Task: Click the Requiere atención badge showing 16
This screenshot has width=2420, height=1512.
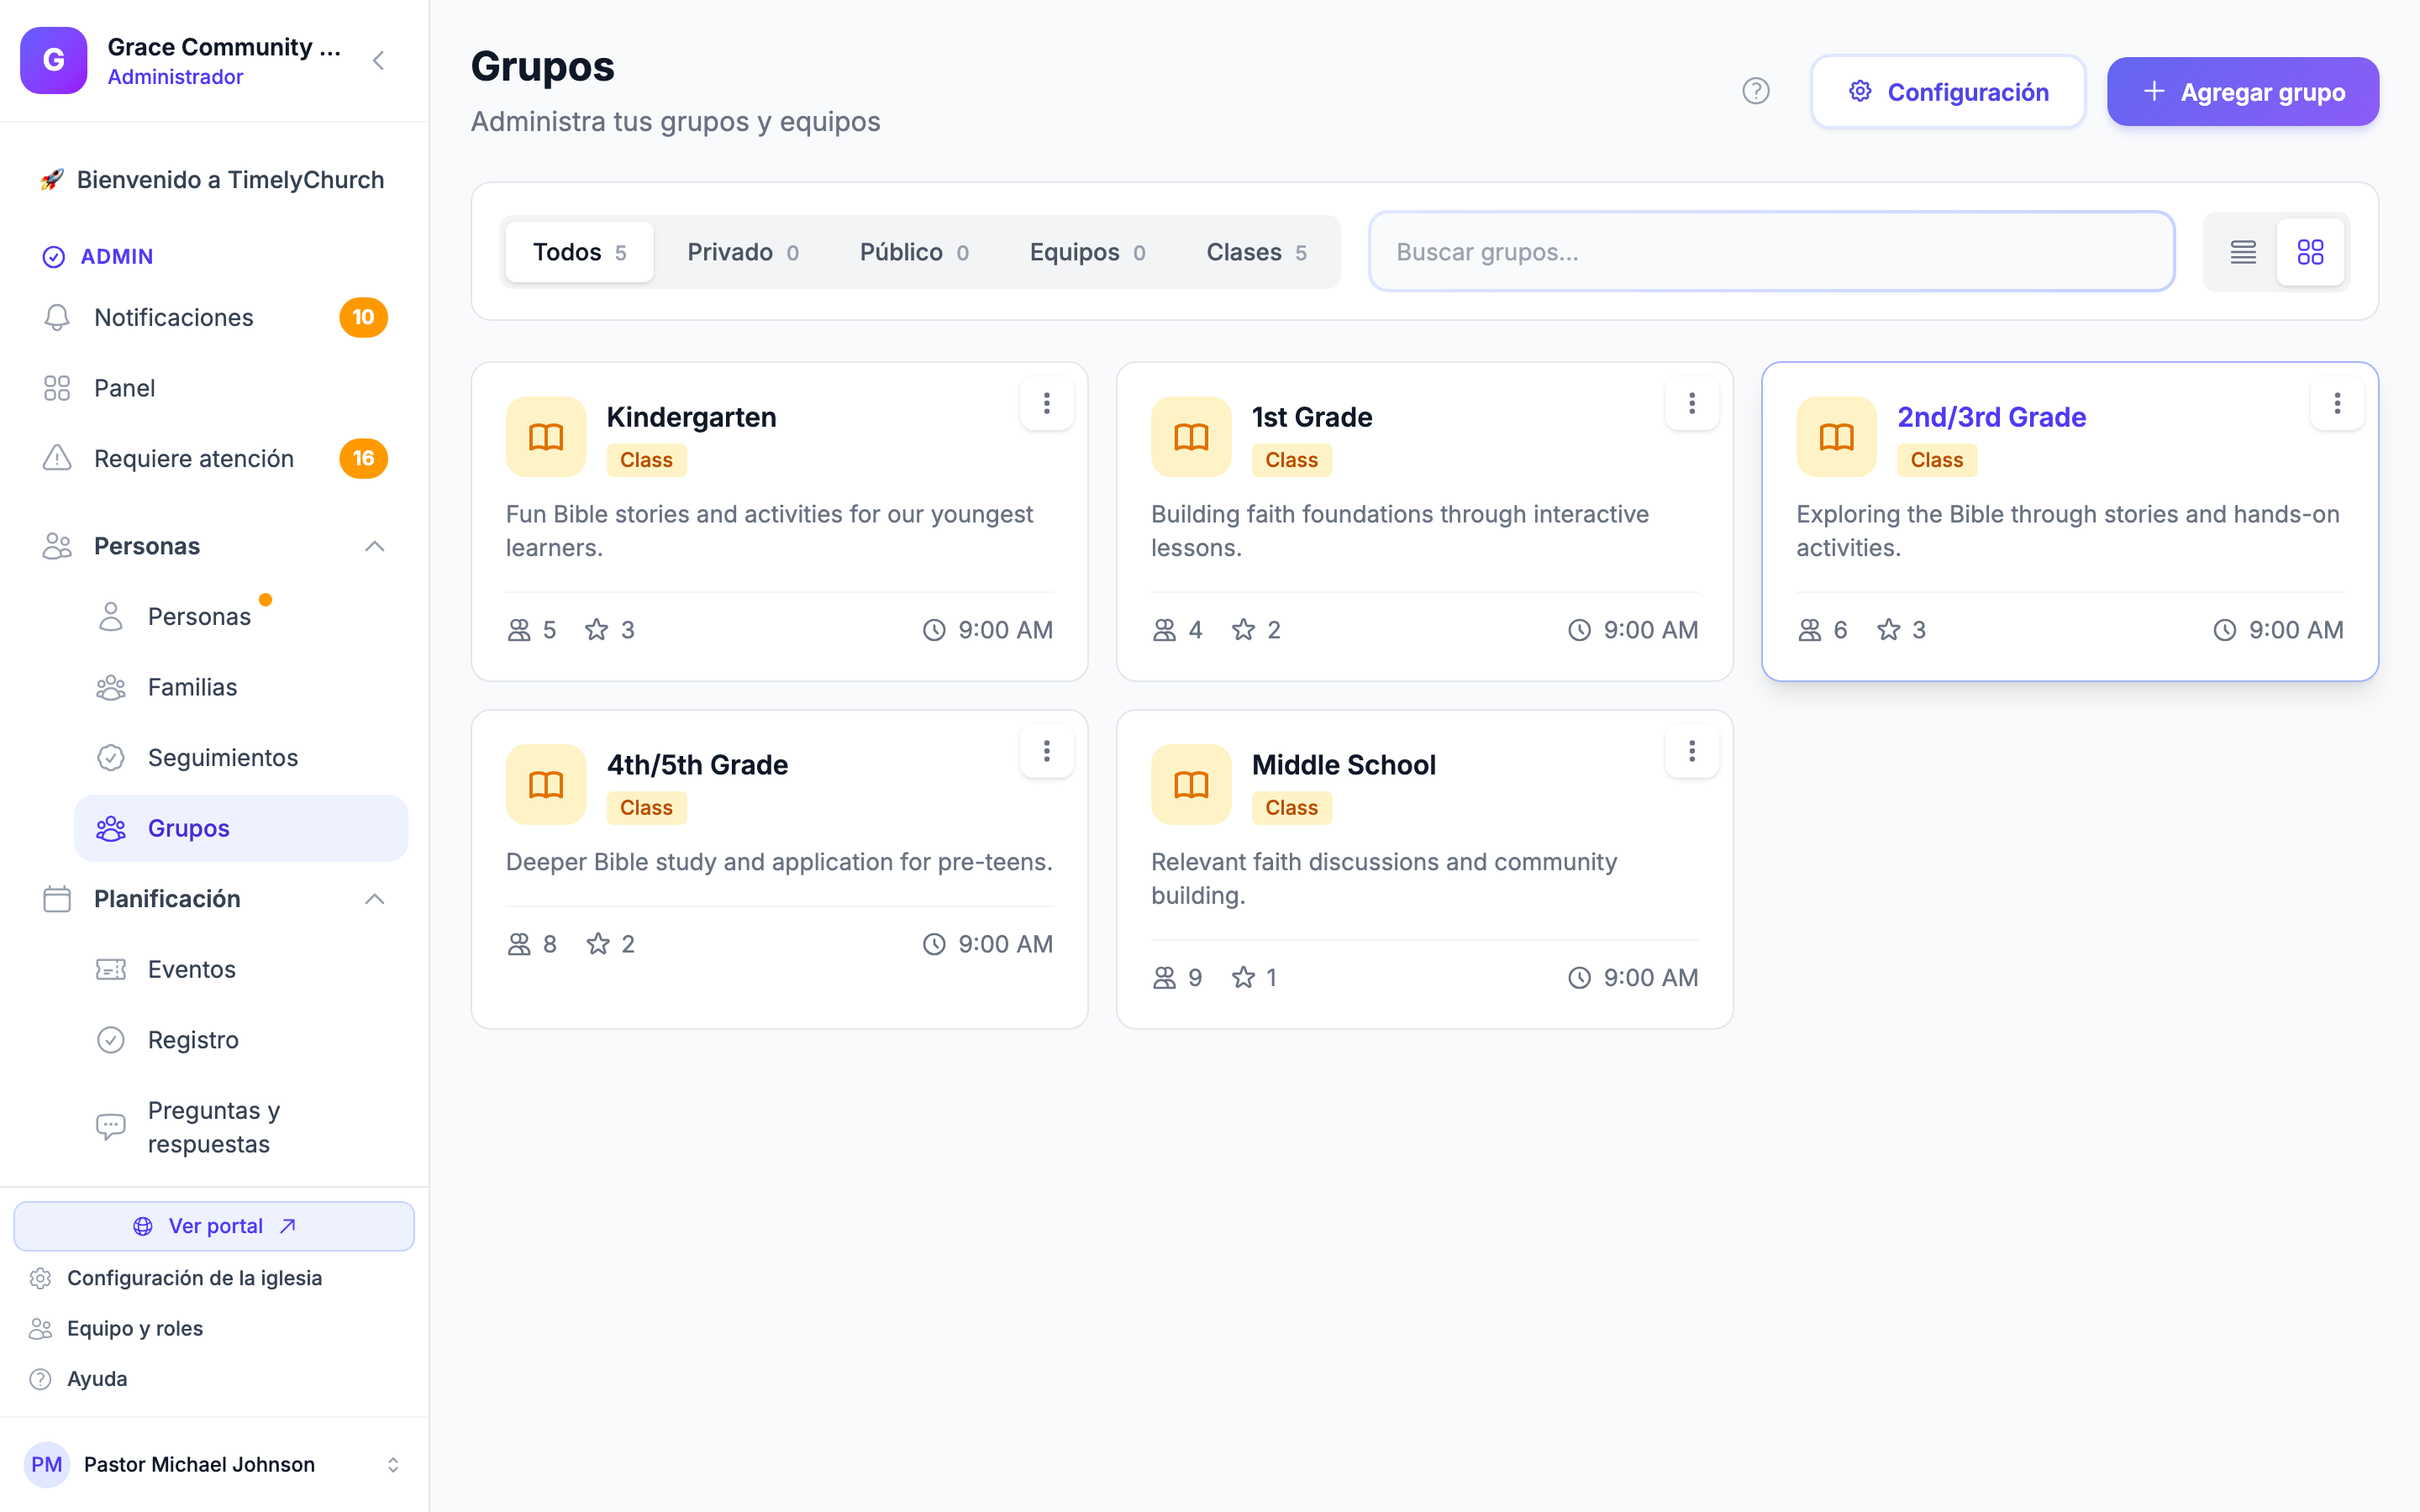Action: point(363,458)
